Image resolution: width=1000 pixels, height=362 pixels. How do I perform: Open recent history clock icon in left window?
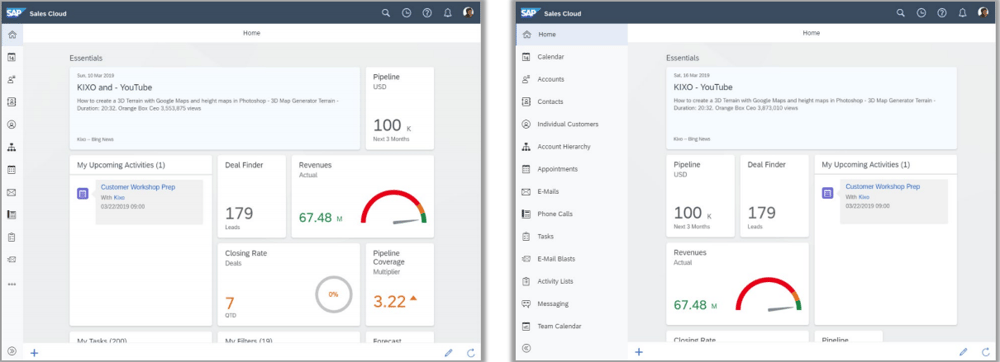(x=406, y=13)
